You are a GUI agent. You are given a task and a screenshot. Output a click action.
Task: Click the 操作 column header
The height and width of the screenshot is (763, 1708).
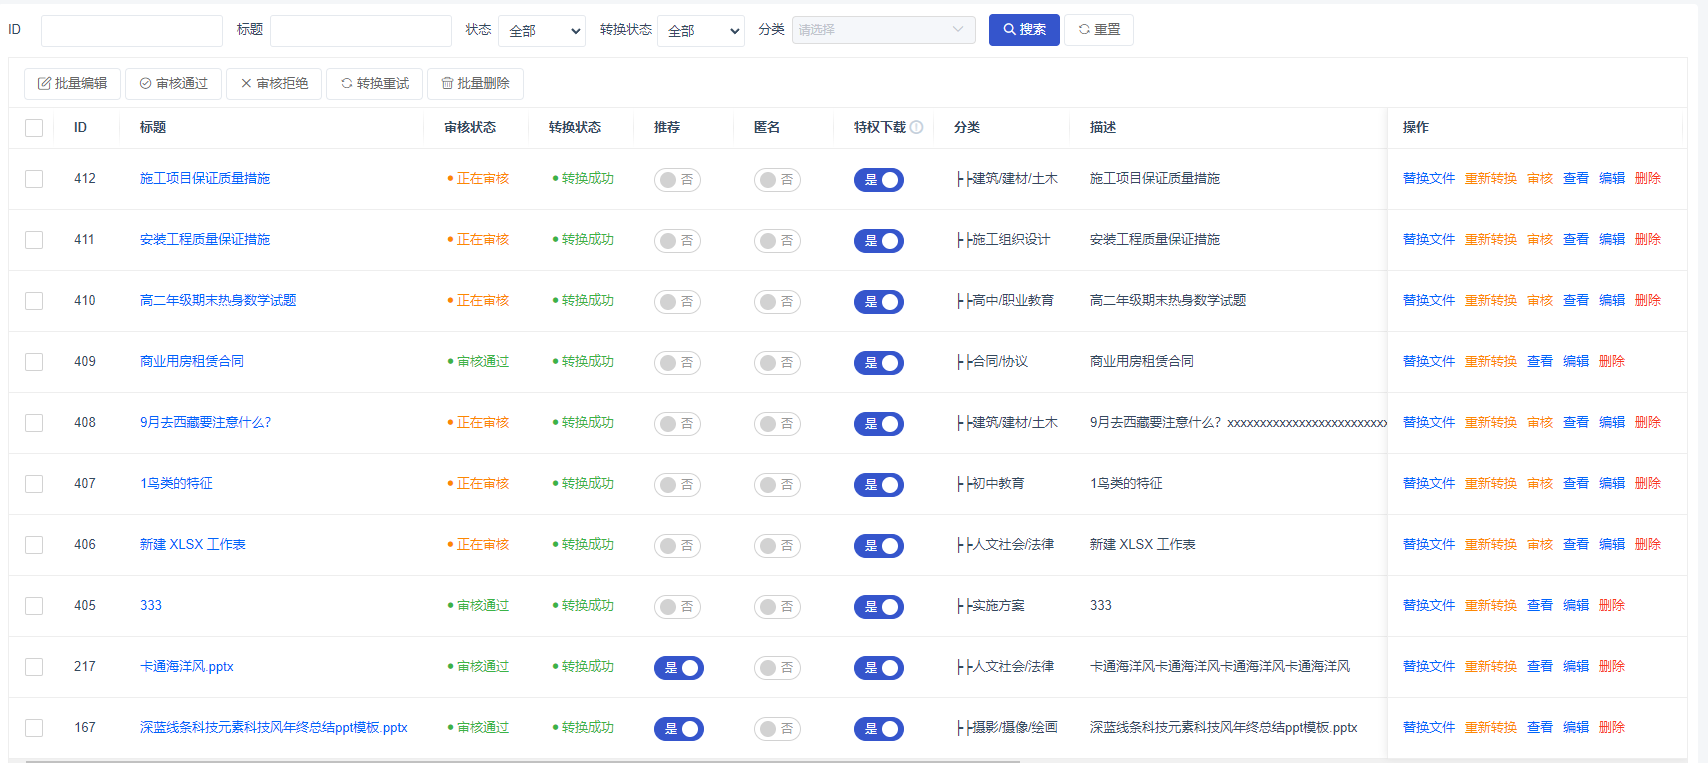tap(1416, 127)
